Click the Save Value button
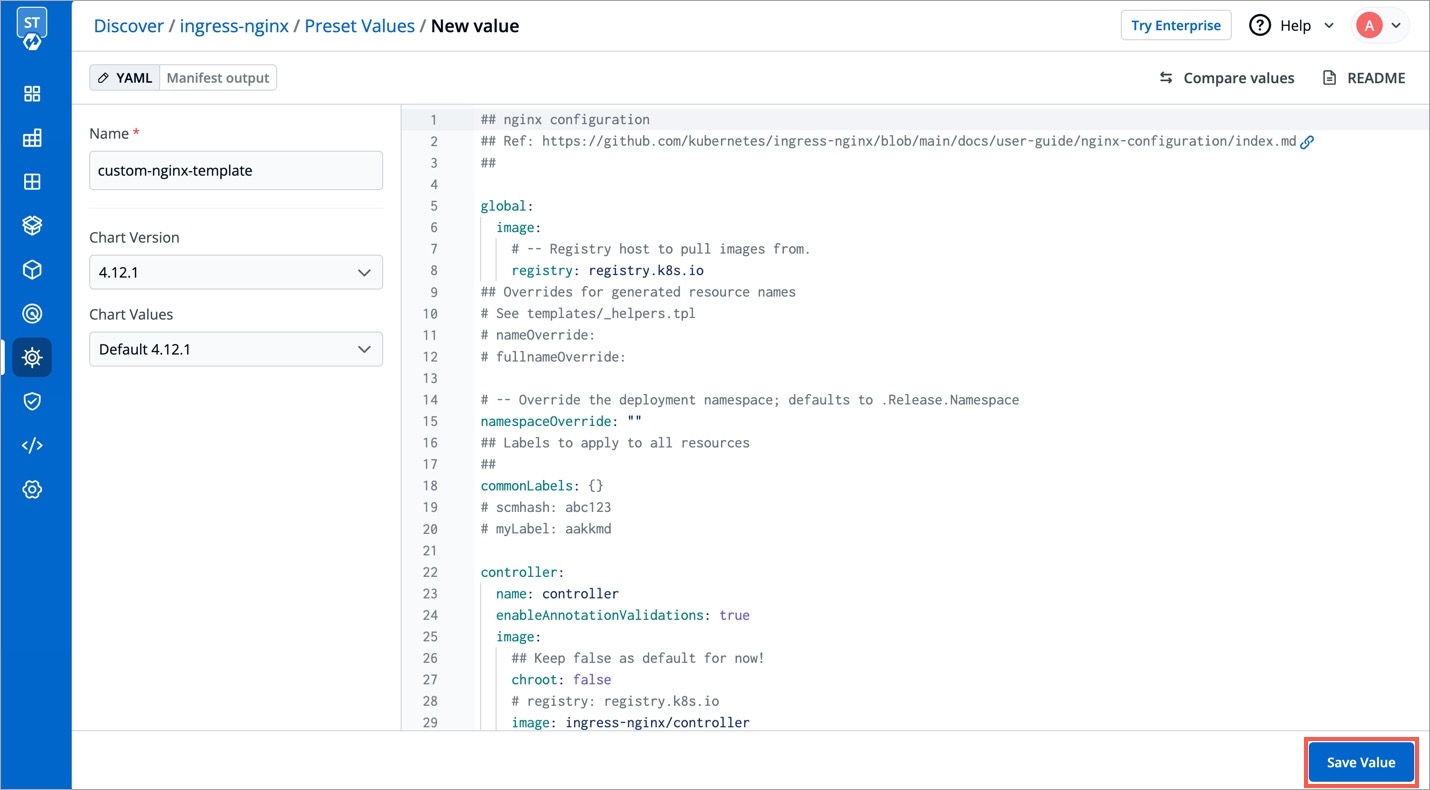 click(1361, 762)
